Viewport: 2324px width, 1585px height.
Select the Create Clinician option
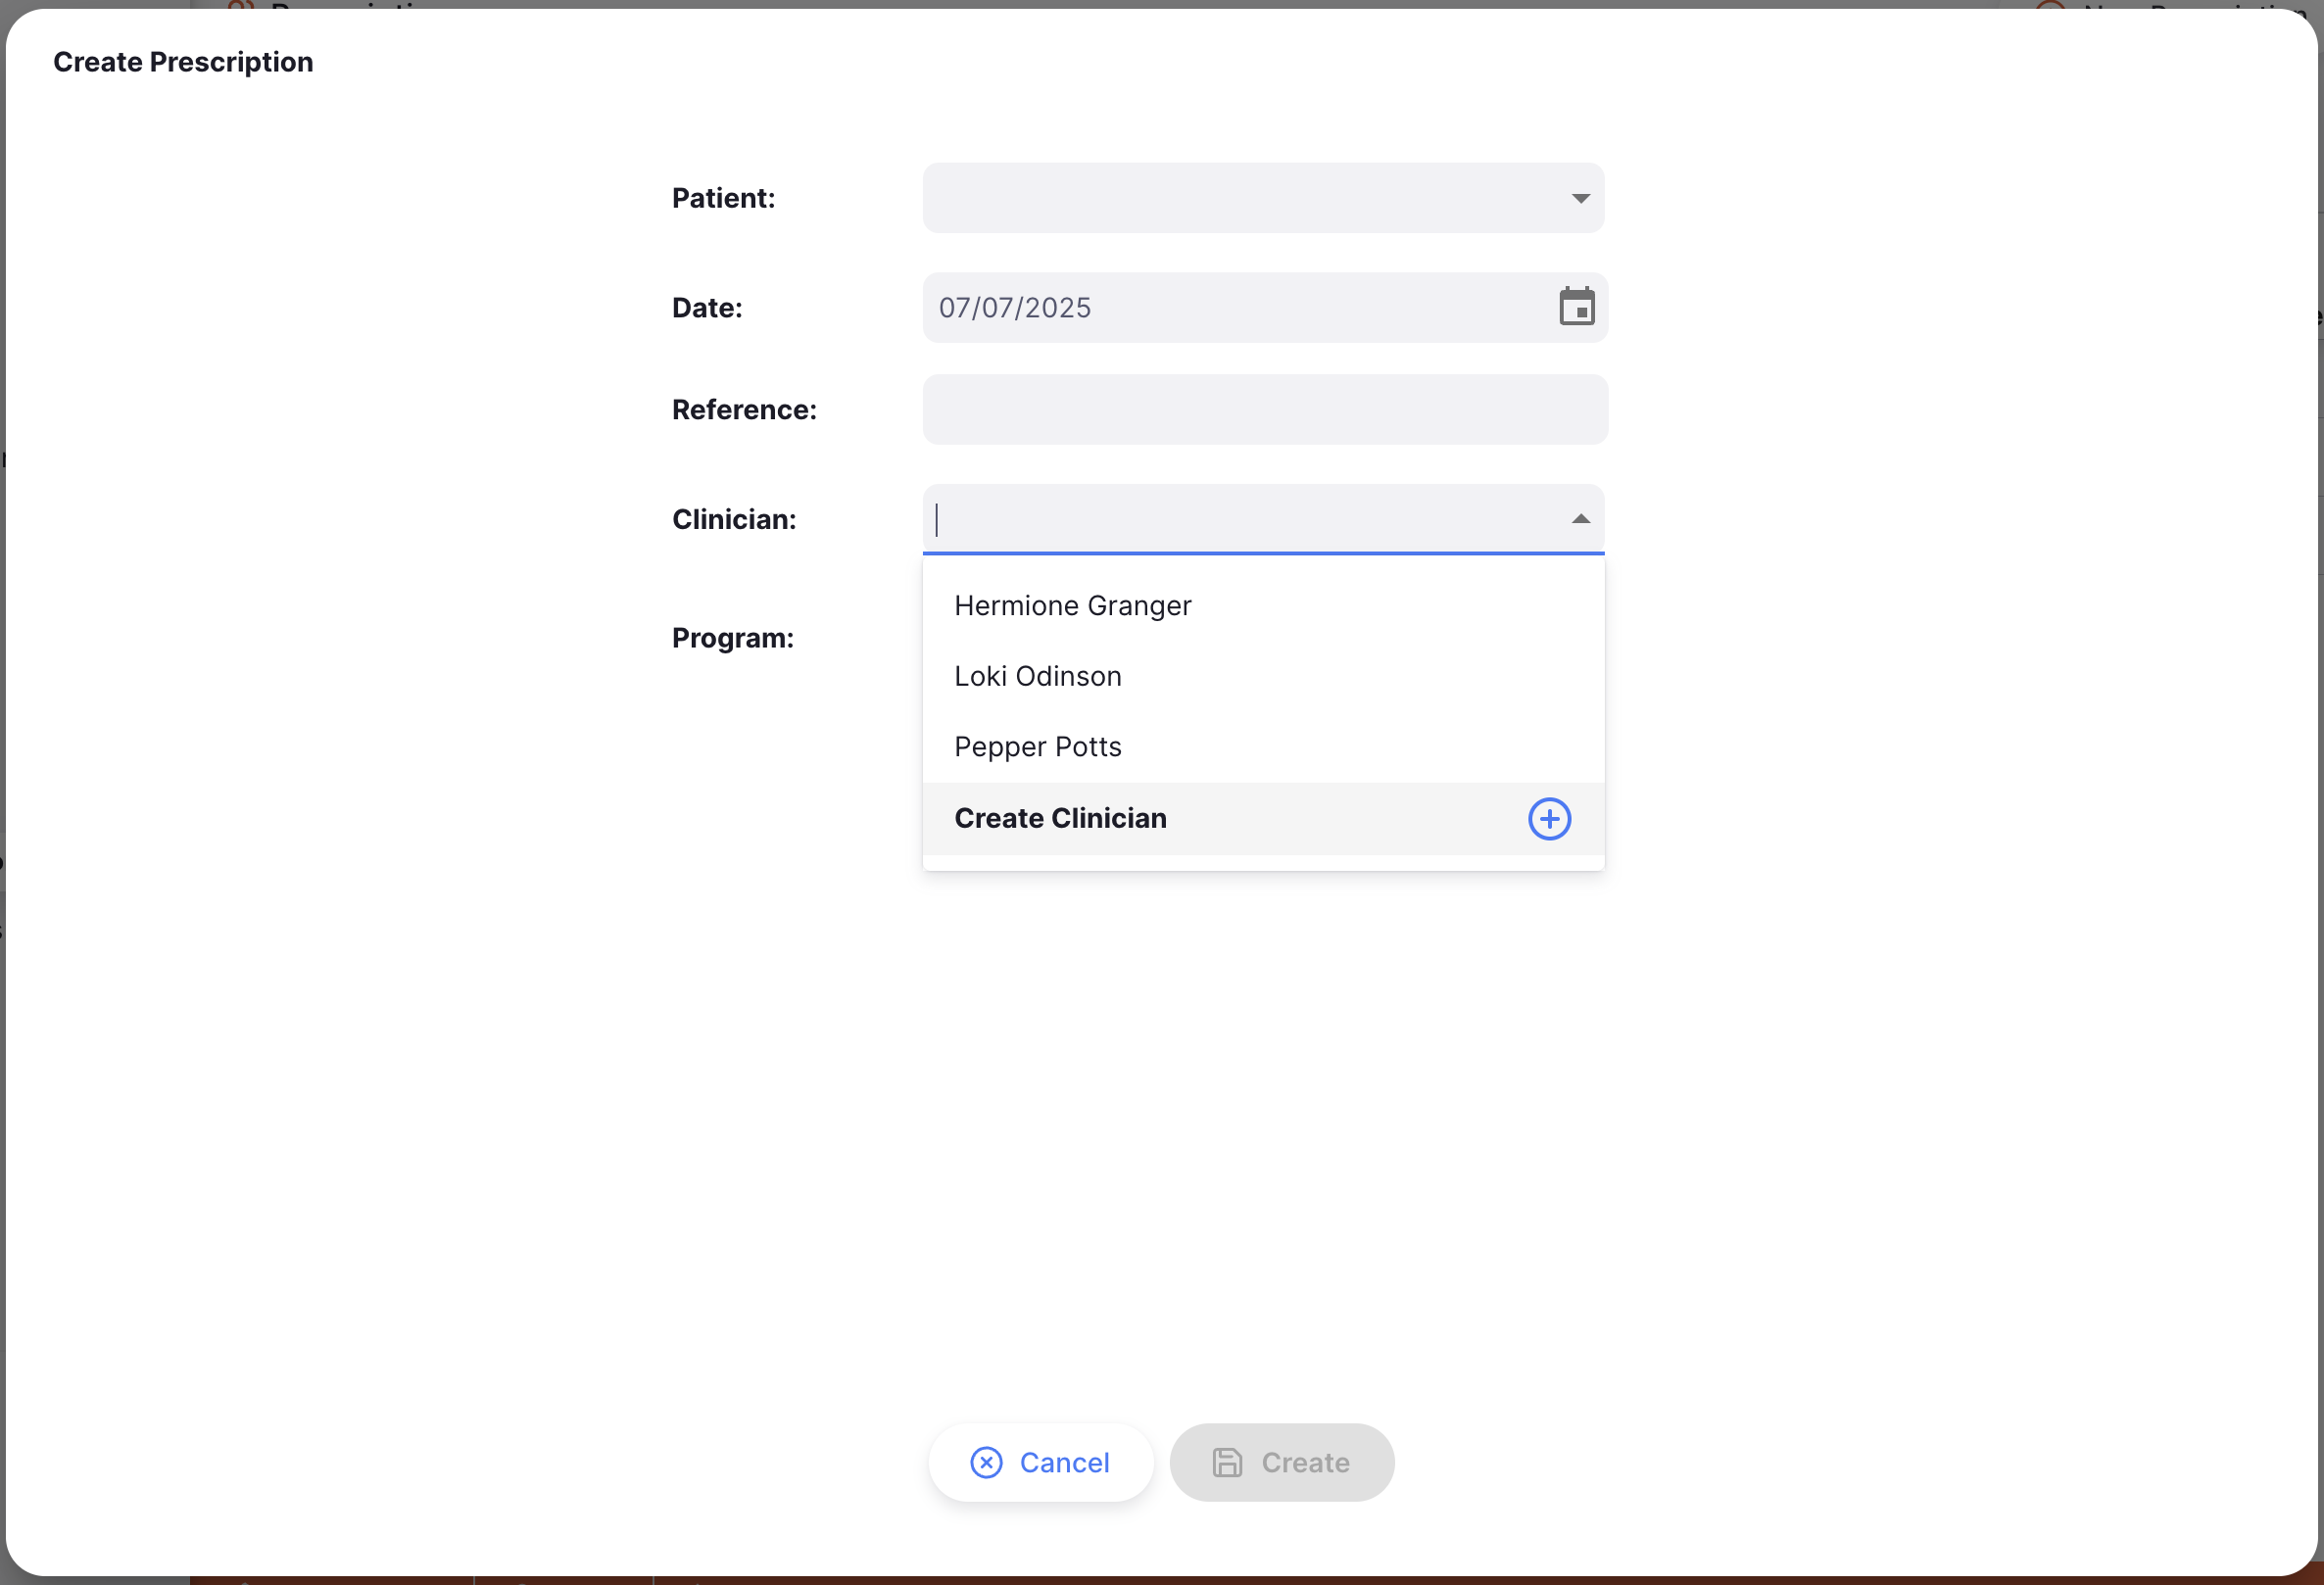(x=1060, y=819)
